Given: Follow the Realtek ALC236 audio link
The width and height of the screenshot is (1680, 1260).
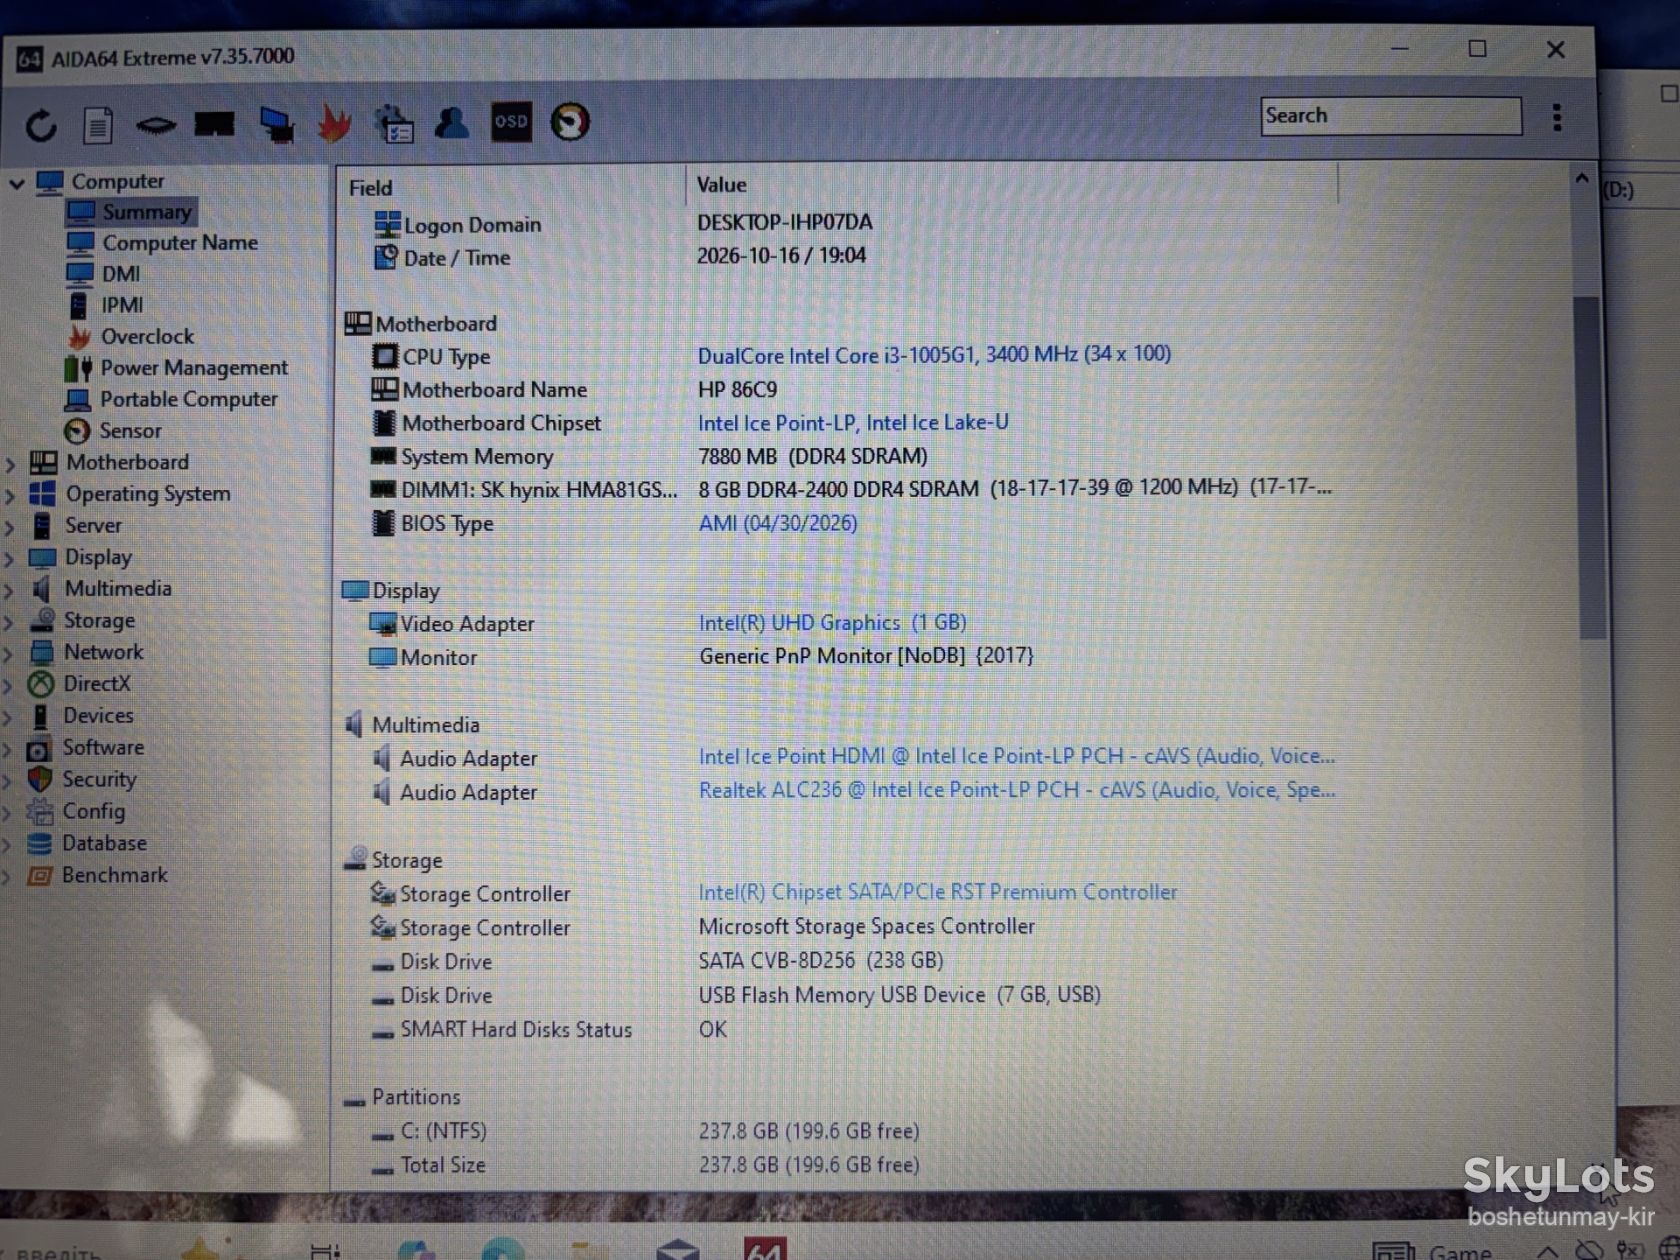Looking at the screenshot, I should point(1017,790).
